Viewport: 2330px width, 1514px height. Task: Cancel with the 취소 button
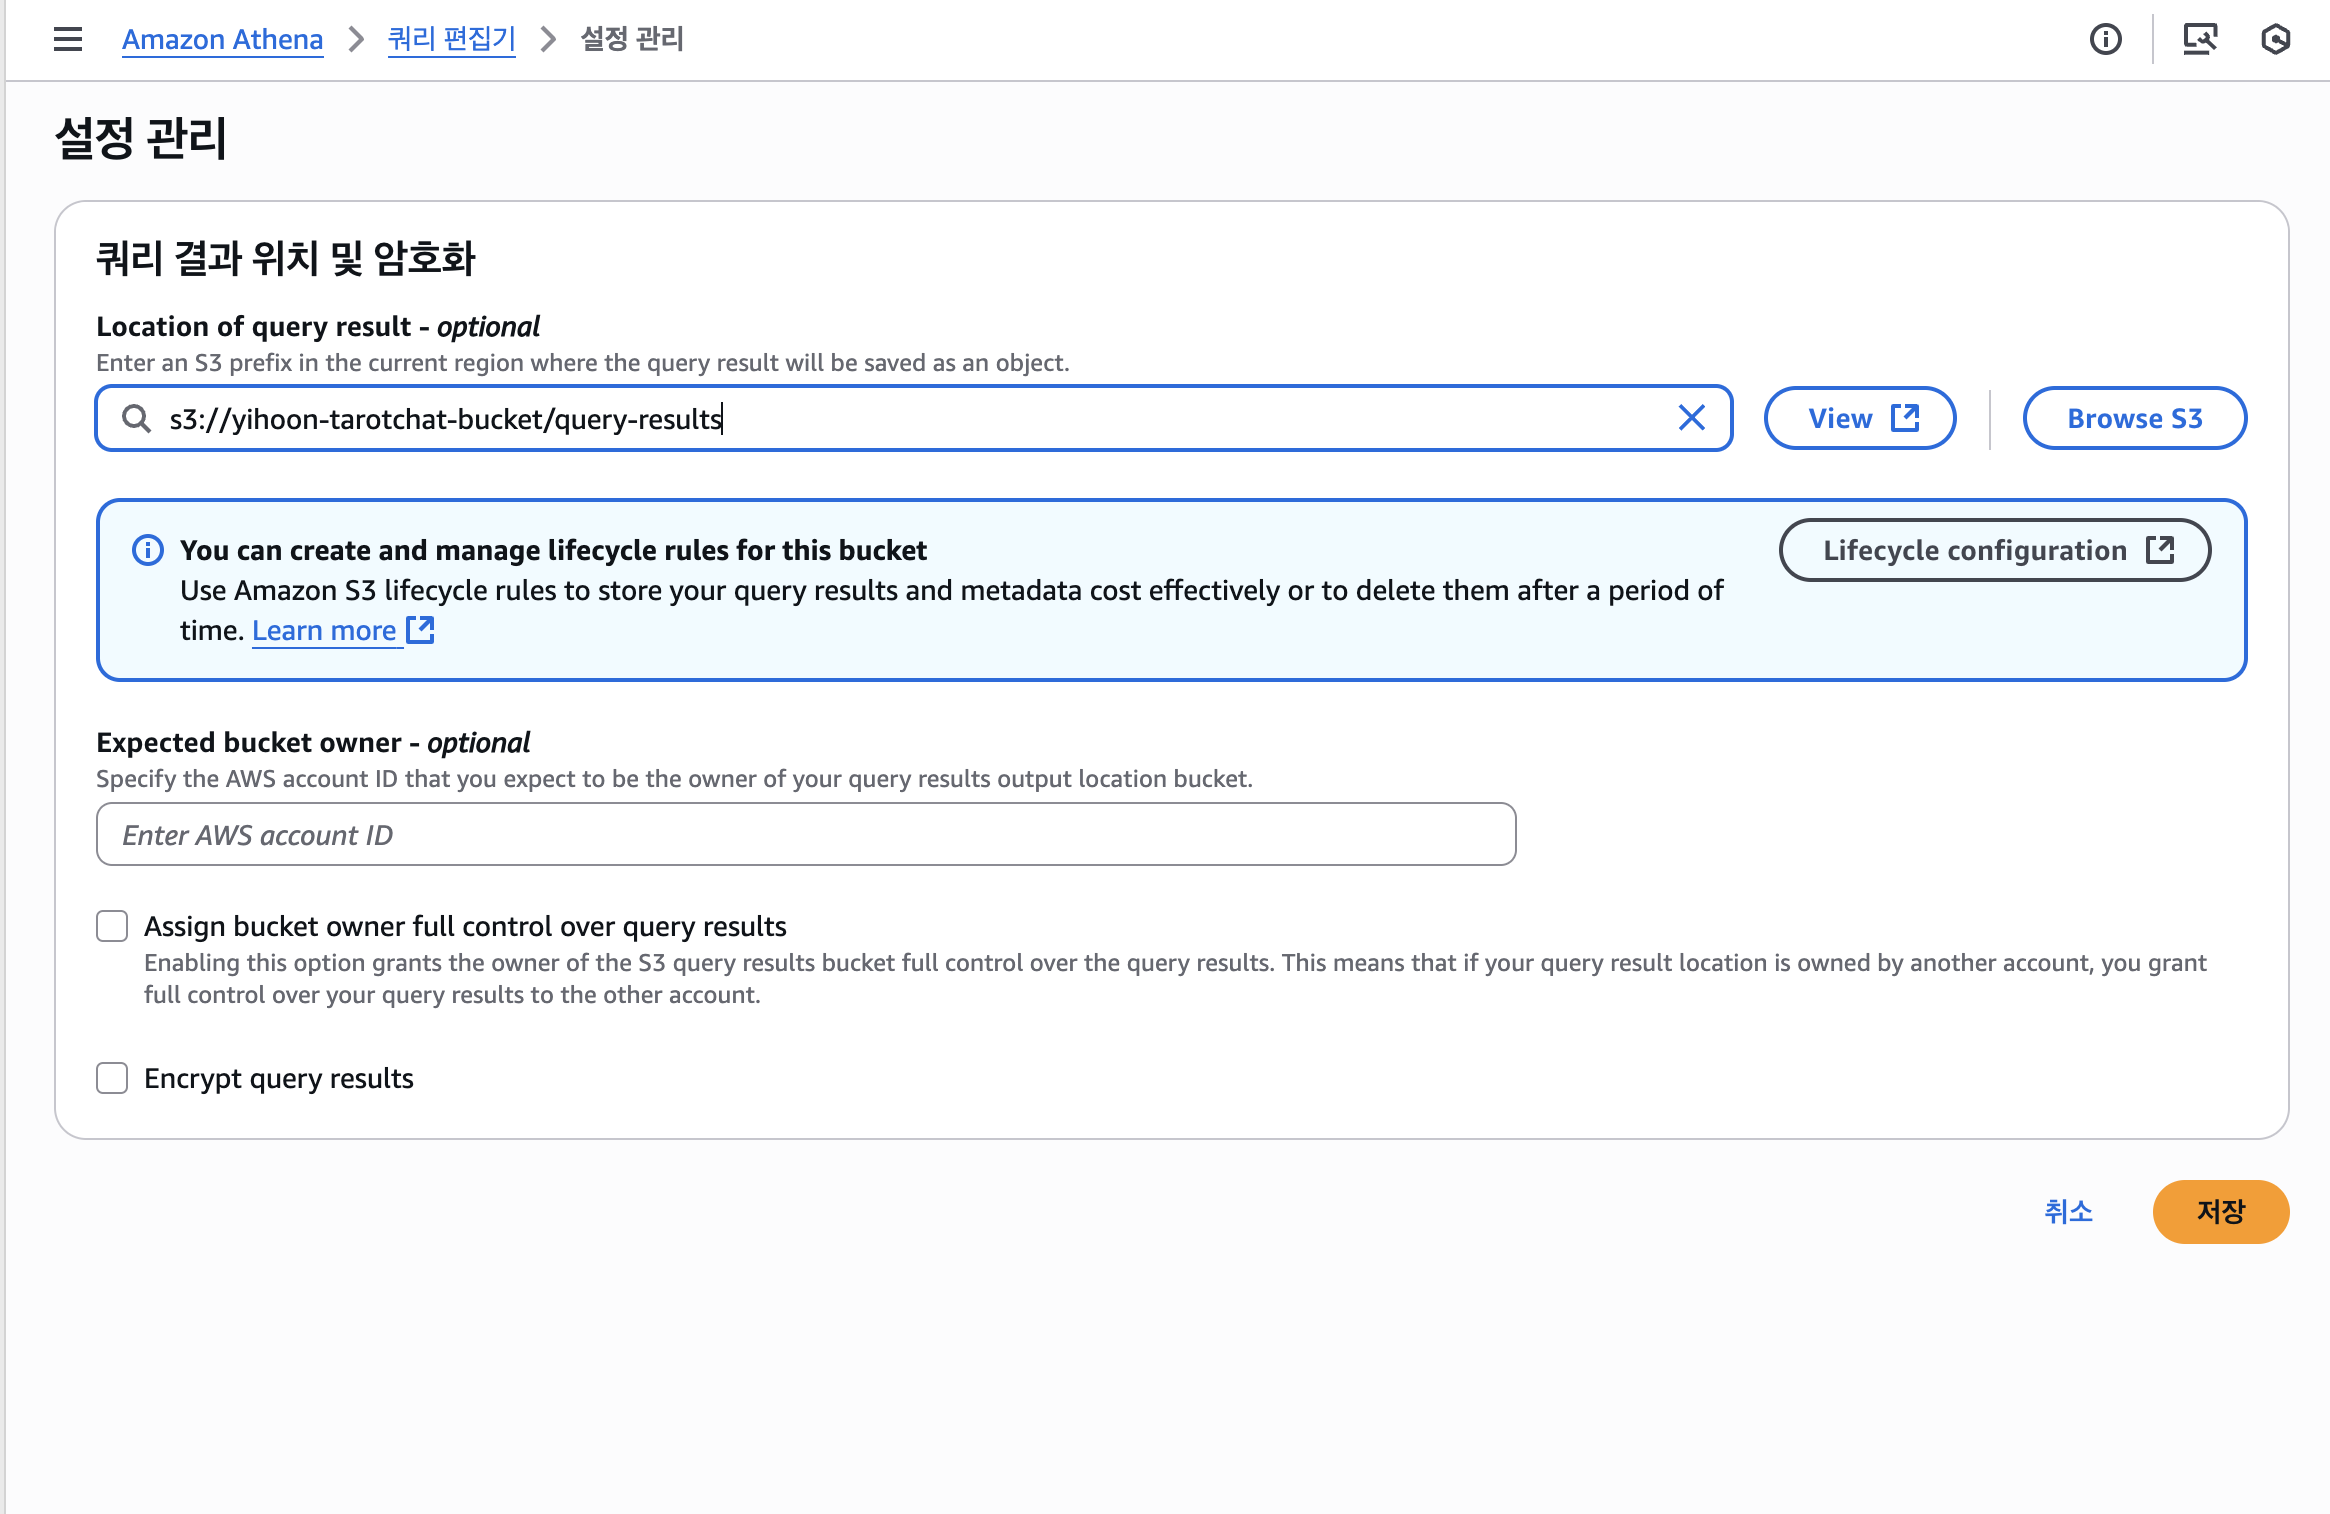coord(2068,1211)
